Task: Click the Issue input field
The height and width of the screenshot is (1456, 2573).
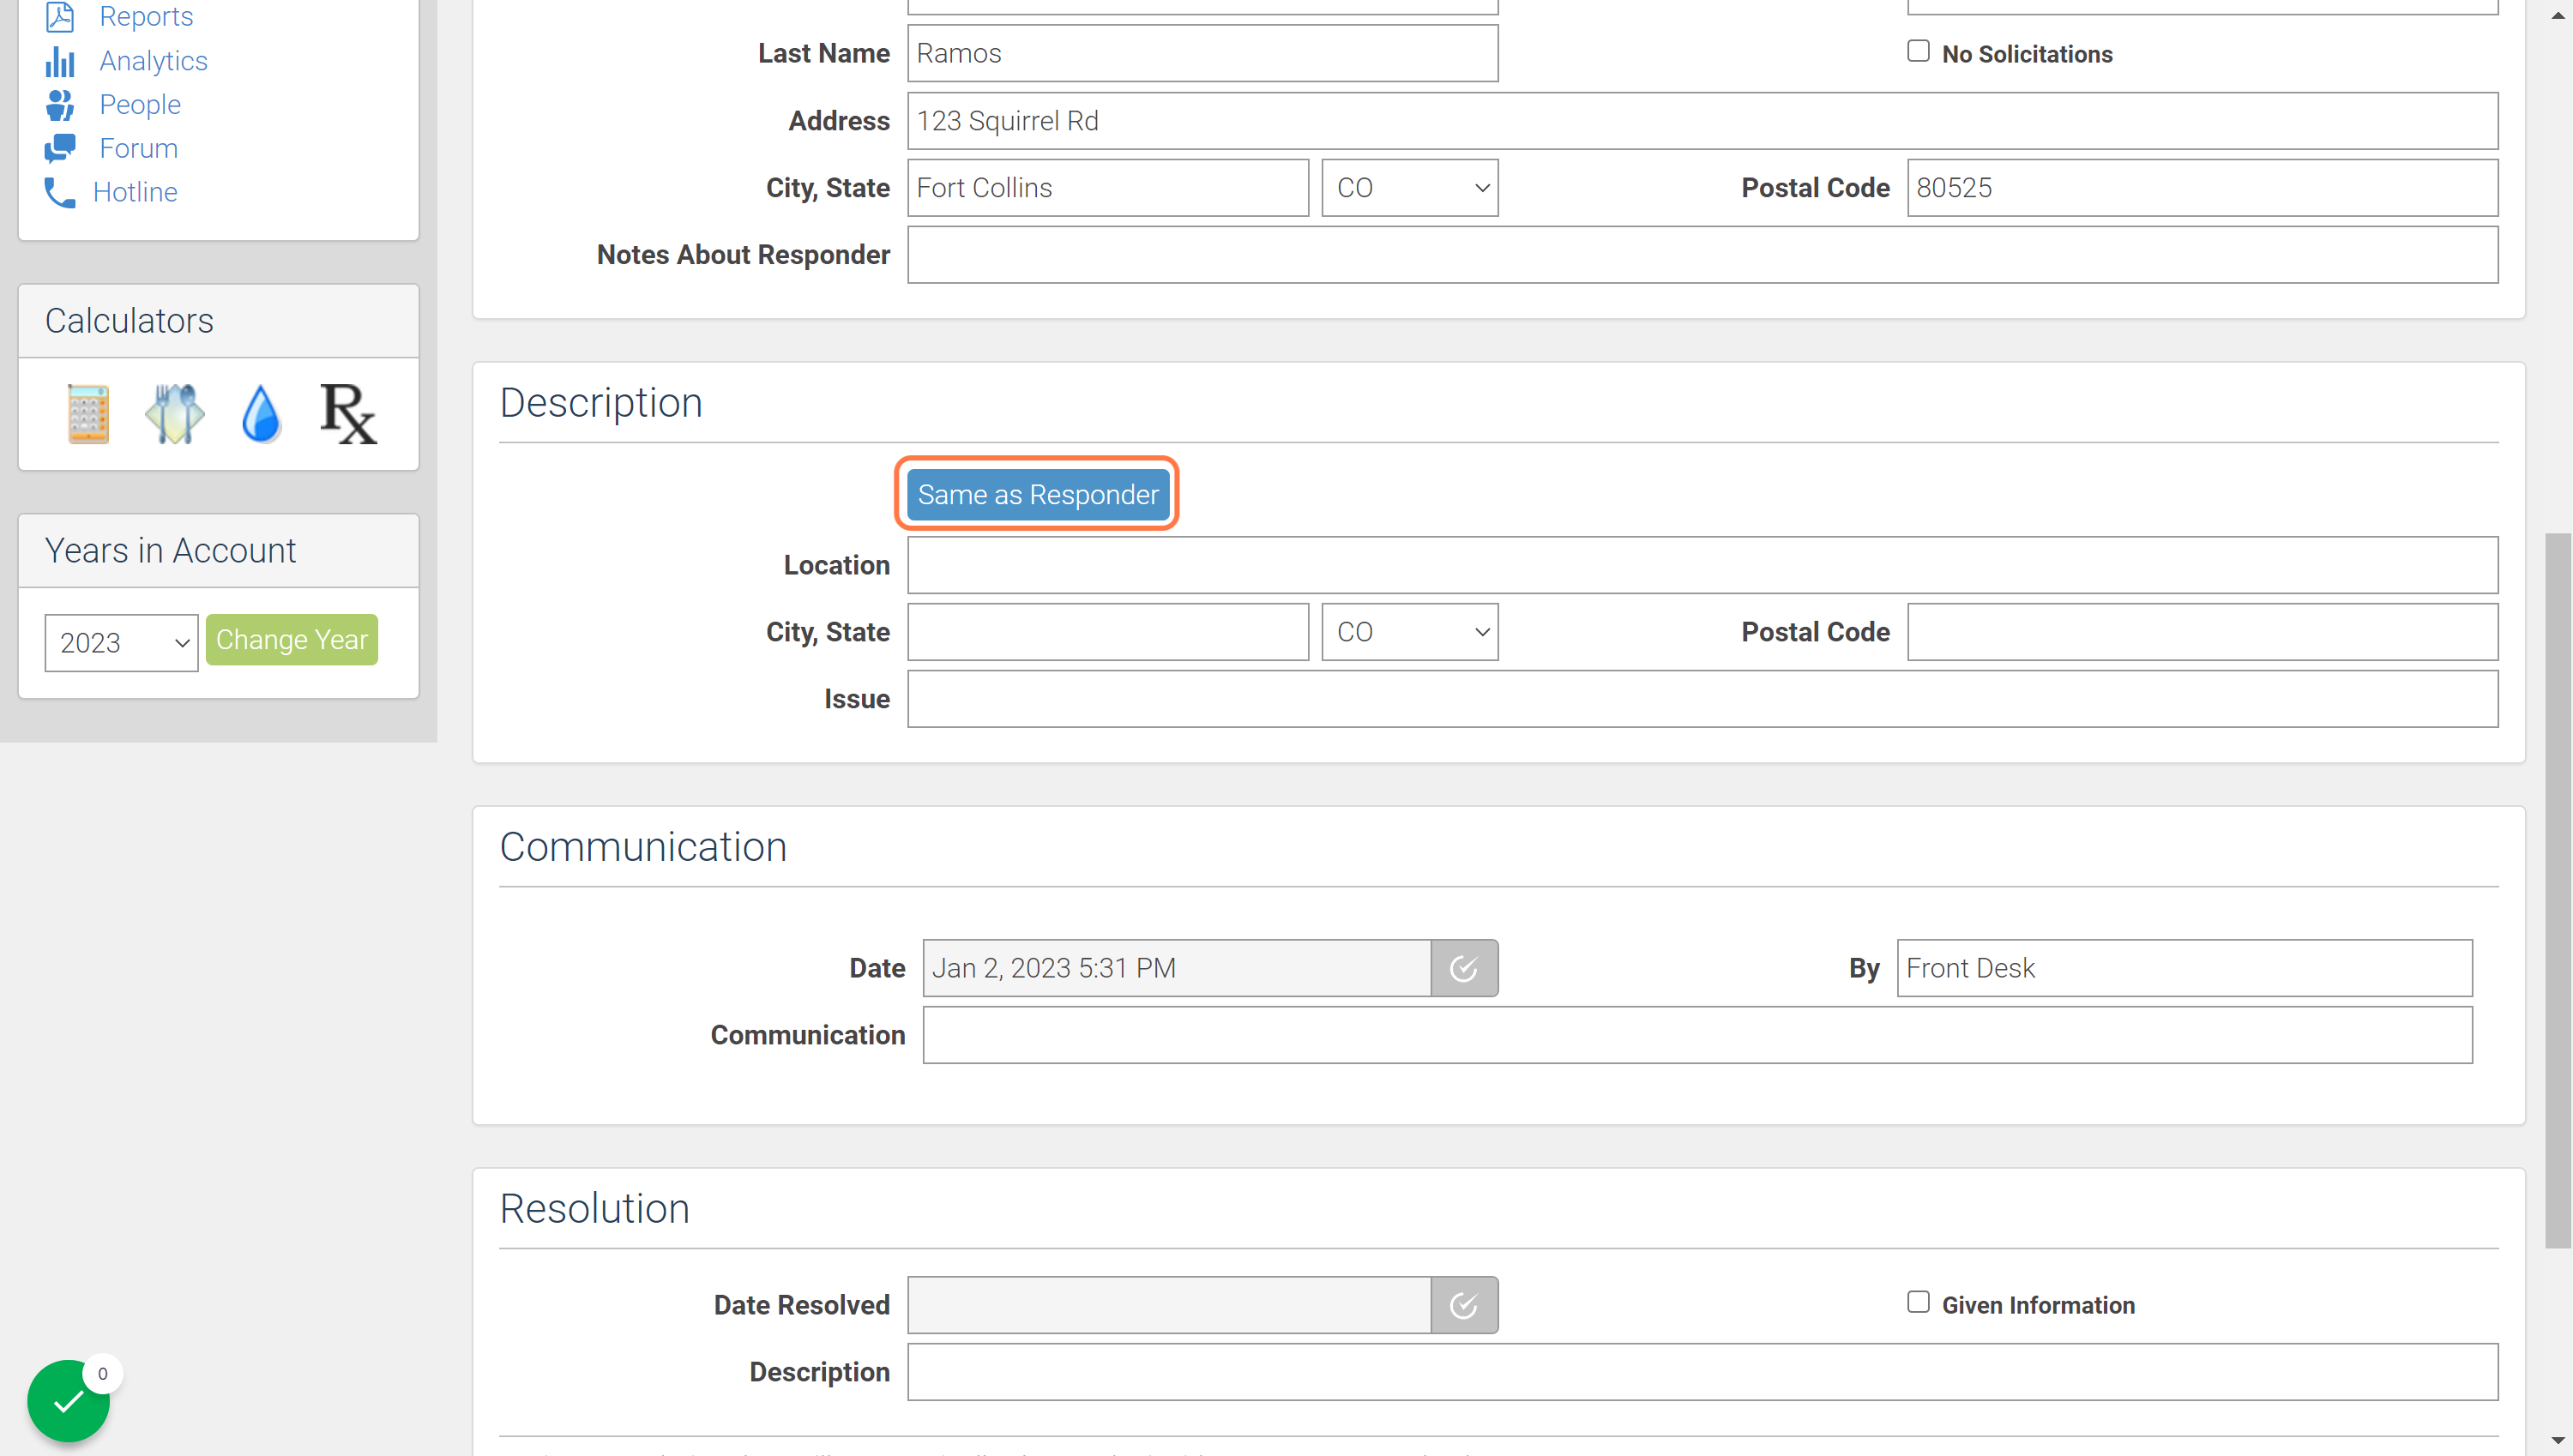Action: tap(1703, 699)
